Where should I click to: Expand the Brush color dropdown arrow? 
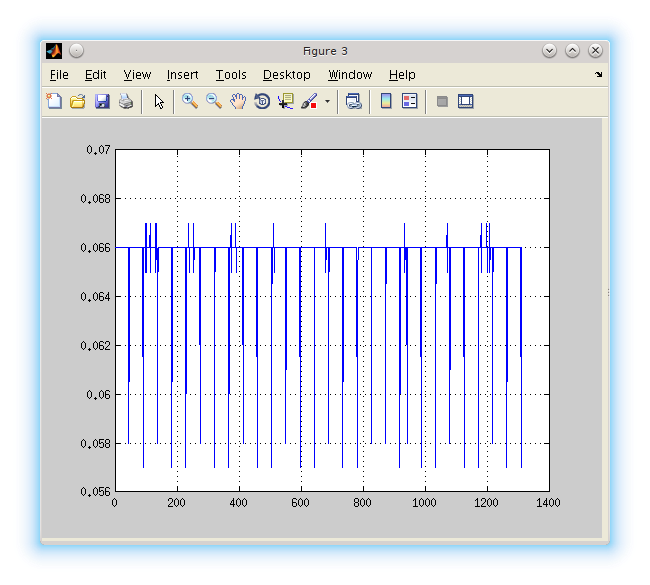[327, 102]
